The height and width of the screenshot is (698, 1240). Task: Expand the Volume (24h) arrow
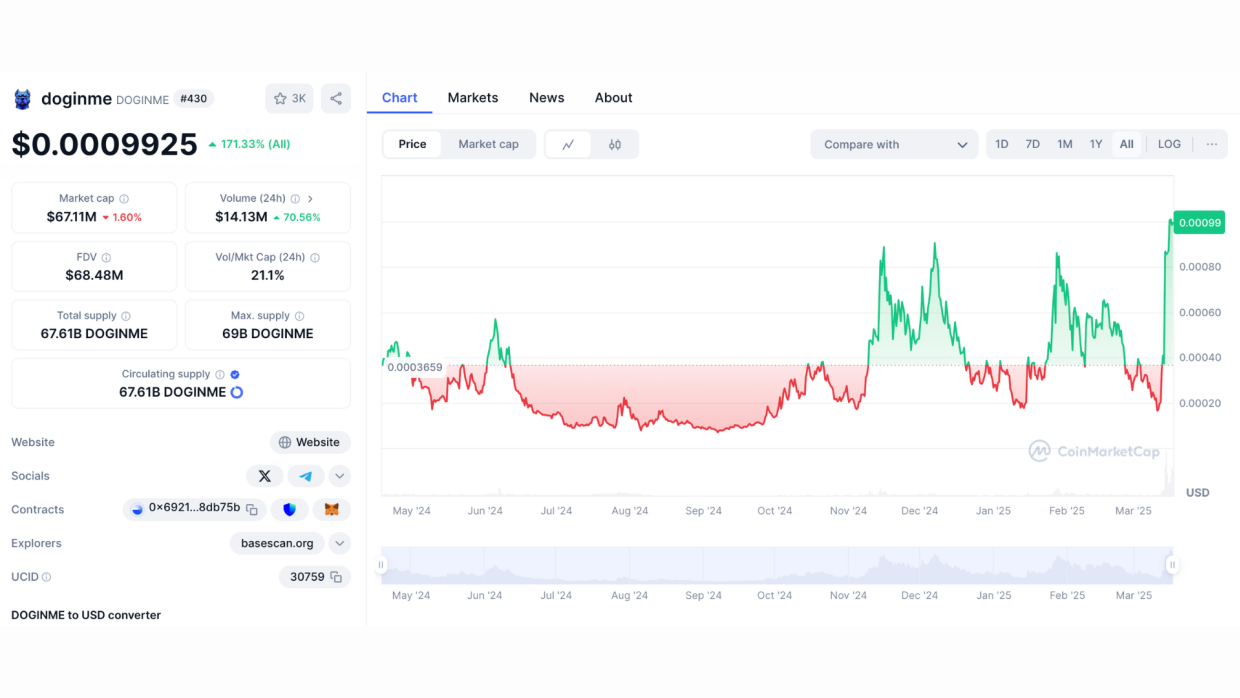(310, 199)
